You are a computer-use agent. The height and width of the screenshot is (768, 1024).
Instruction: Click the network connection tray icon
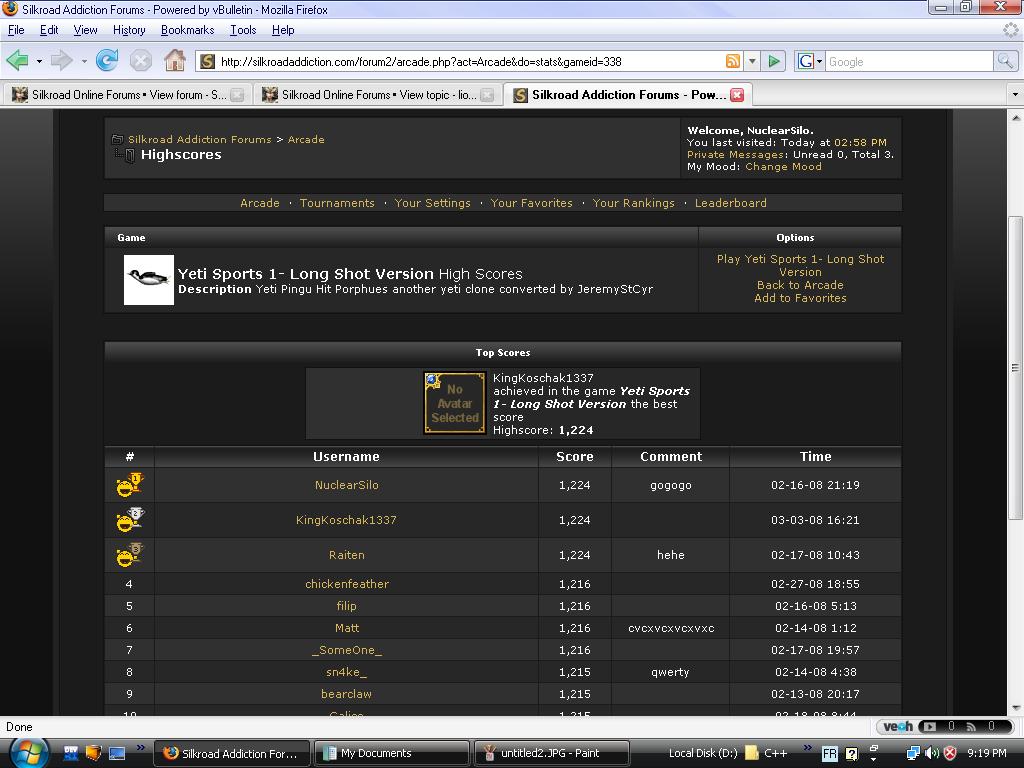(x=913, y=753)
